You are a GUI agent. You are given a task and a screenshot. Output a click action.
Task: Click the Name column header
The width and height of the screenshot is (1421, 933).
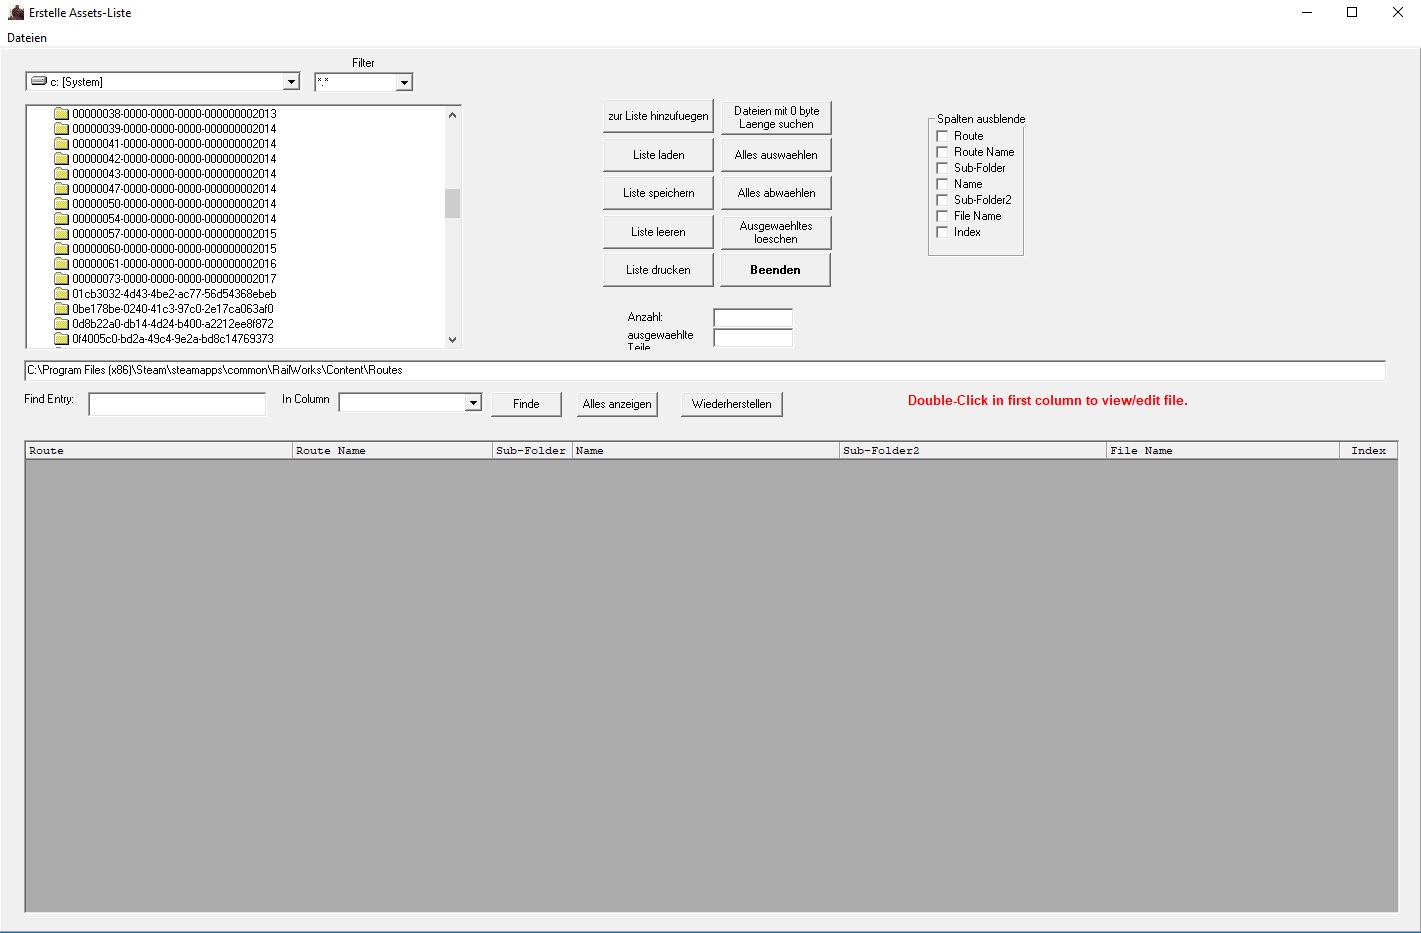coord(706,451)
